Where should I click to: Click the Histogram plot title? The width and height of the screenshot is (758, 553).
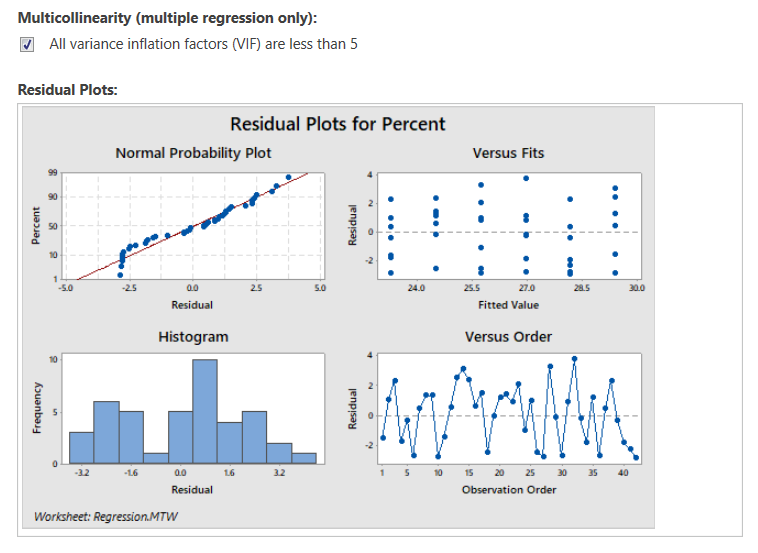pos(193,337)
